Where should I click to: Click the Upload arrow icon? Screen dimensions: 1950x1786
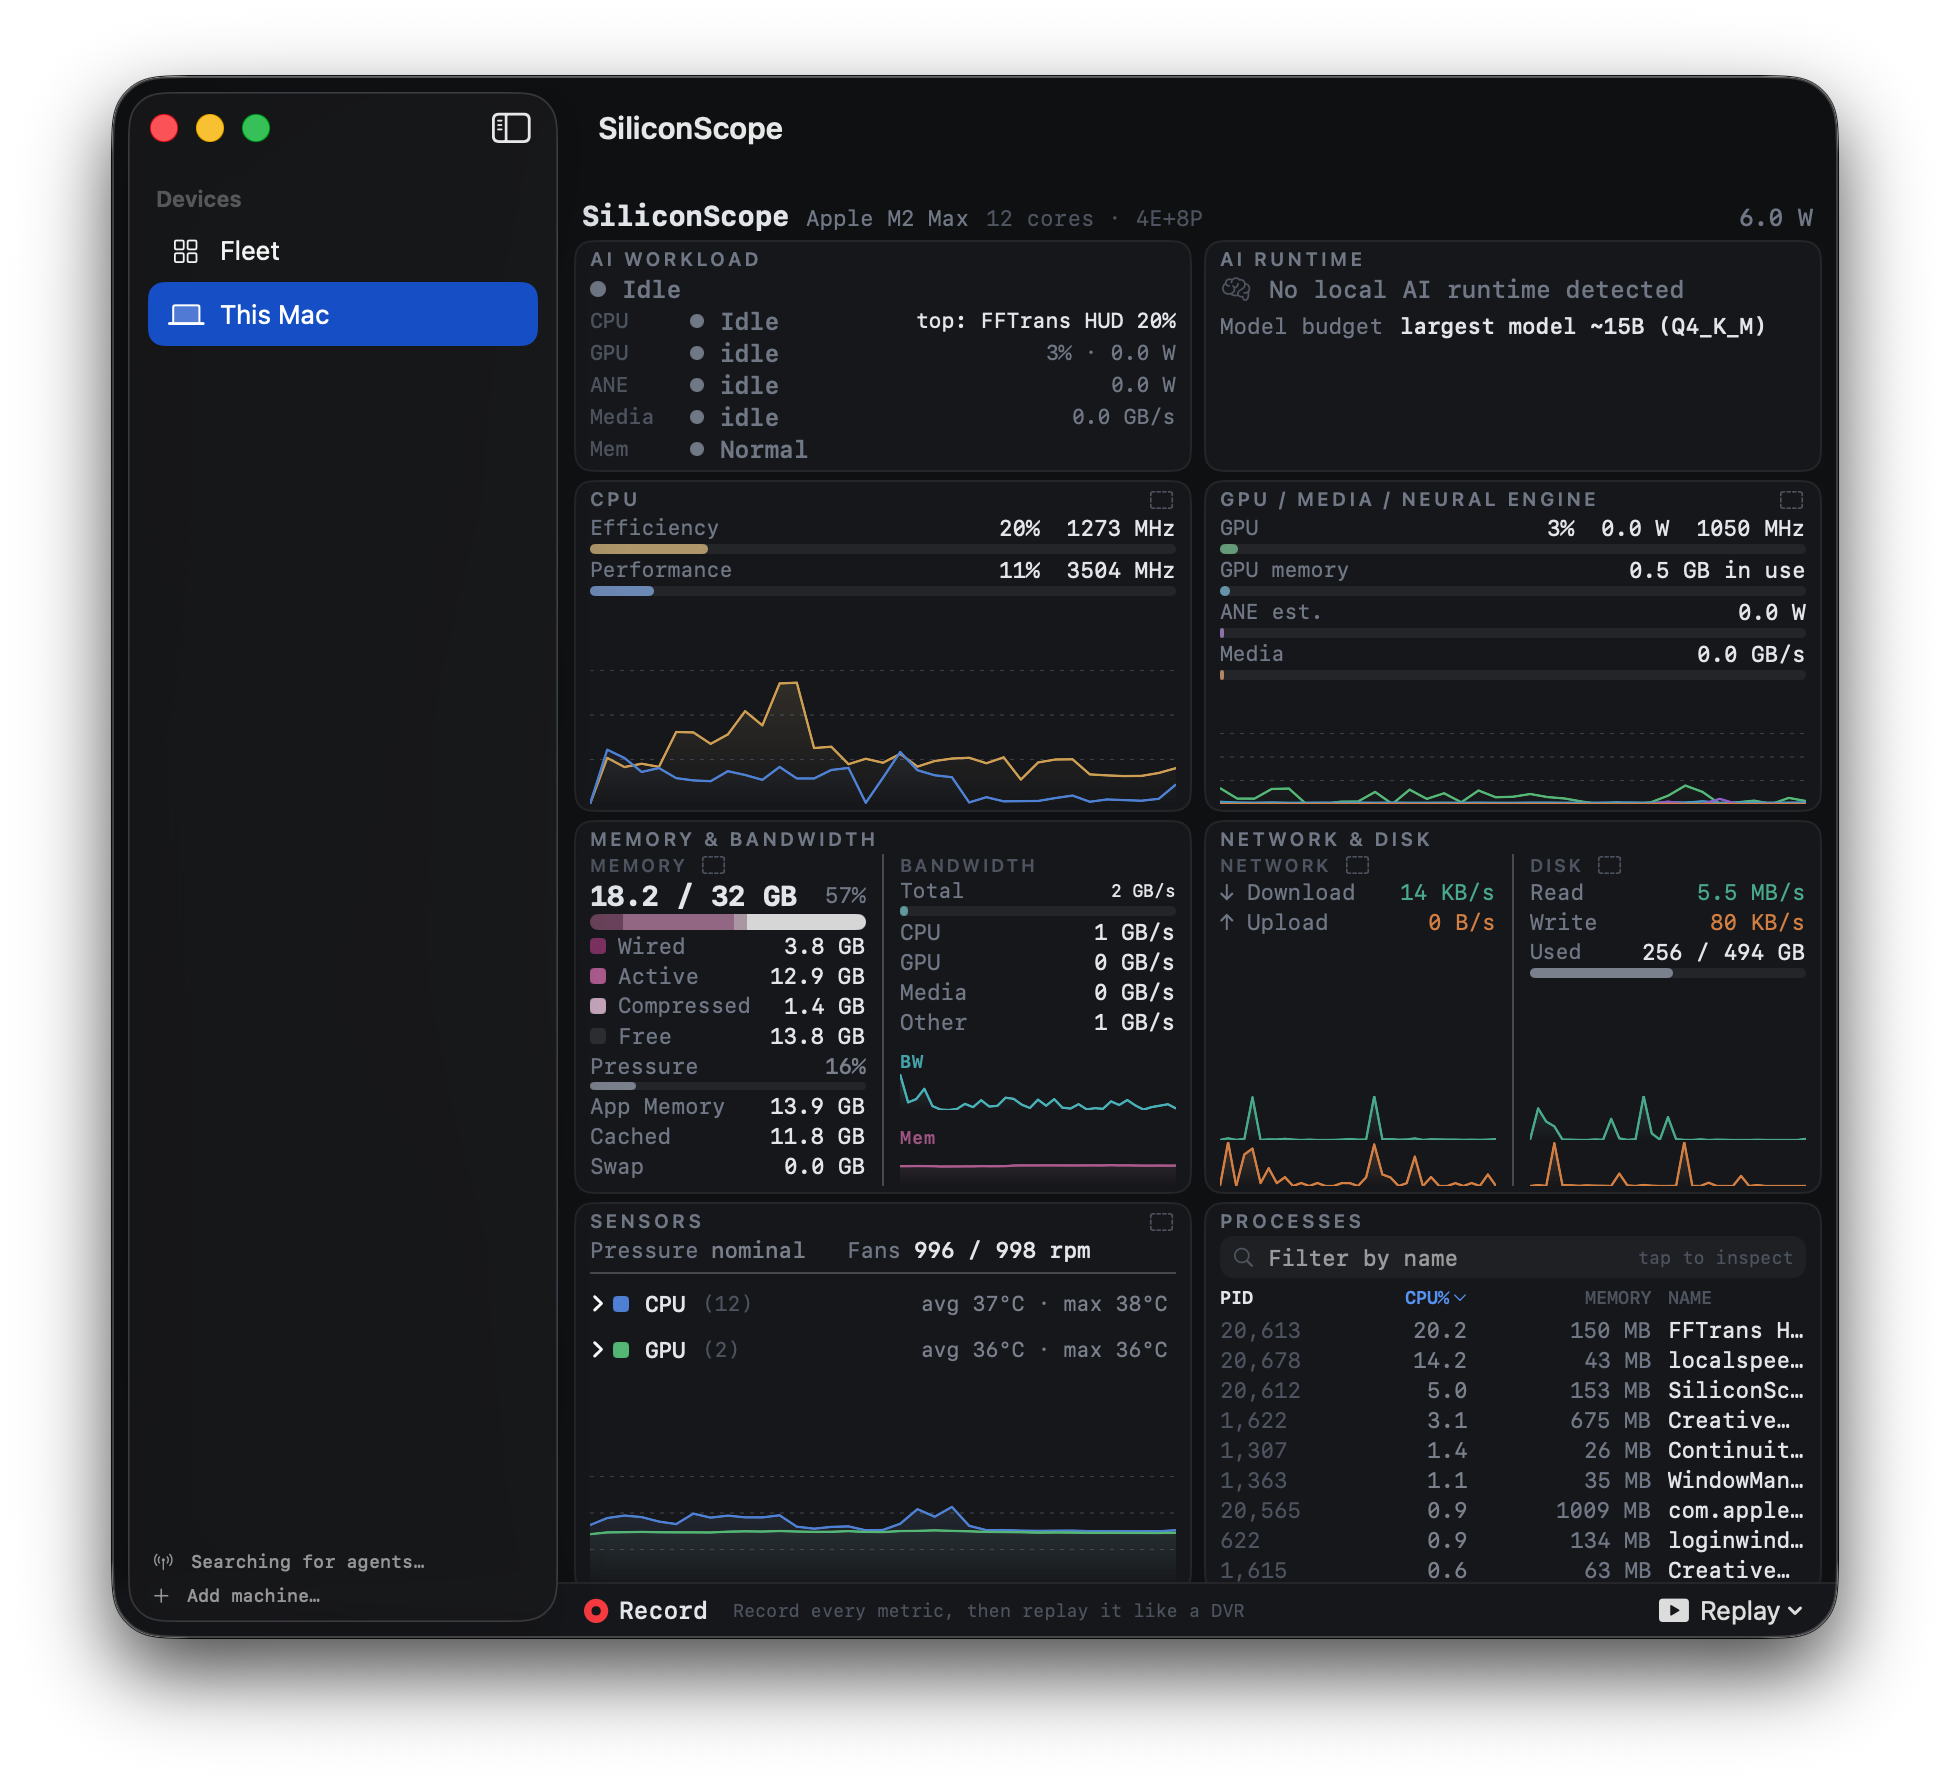(1227, 922)
